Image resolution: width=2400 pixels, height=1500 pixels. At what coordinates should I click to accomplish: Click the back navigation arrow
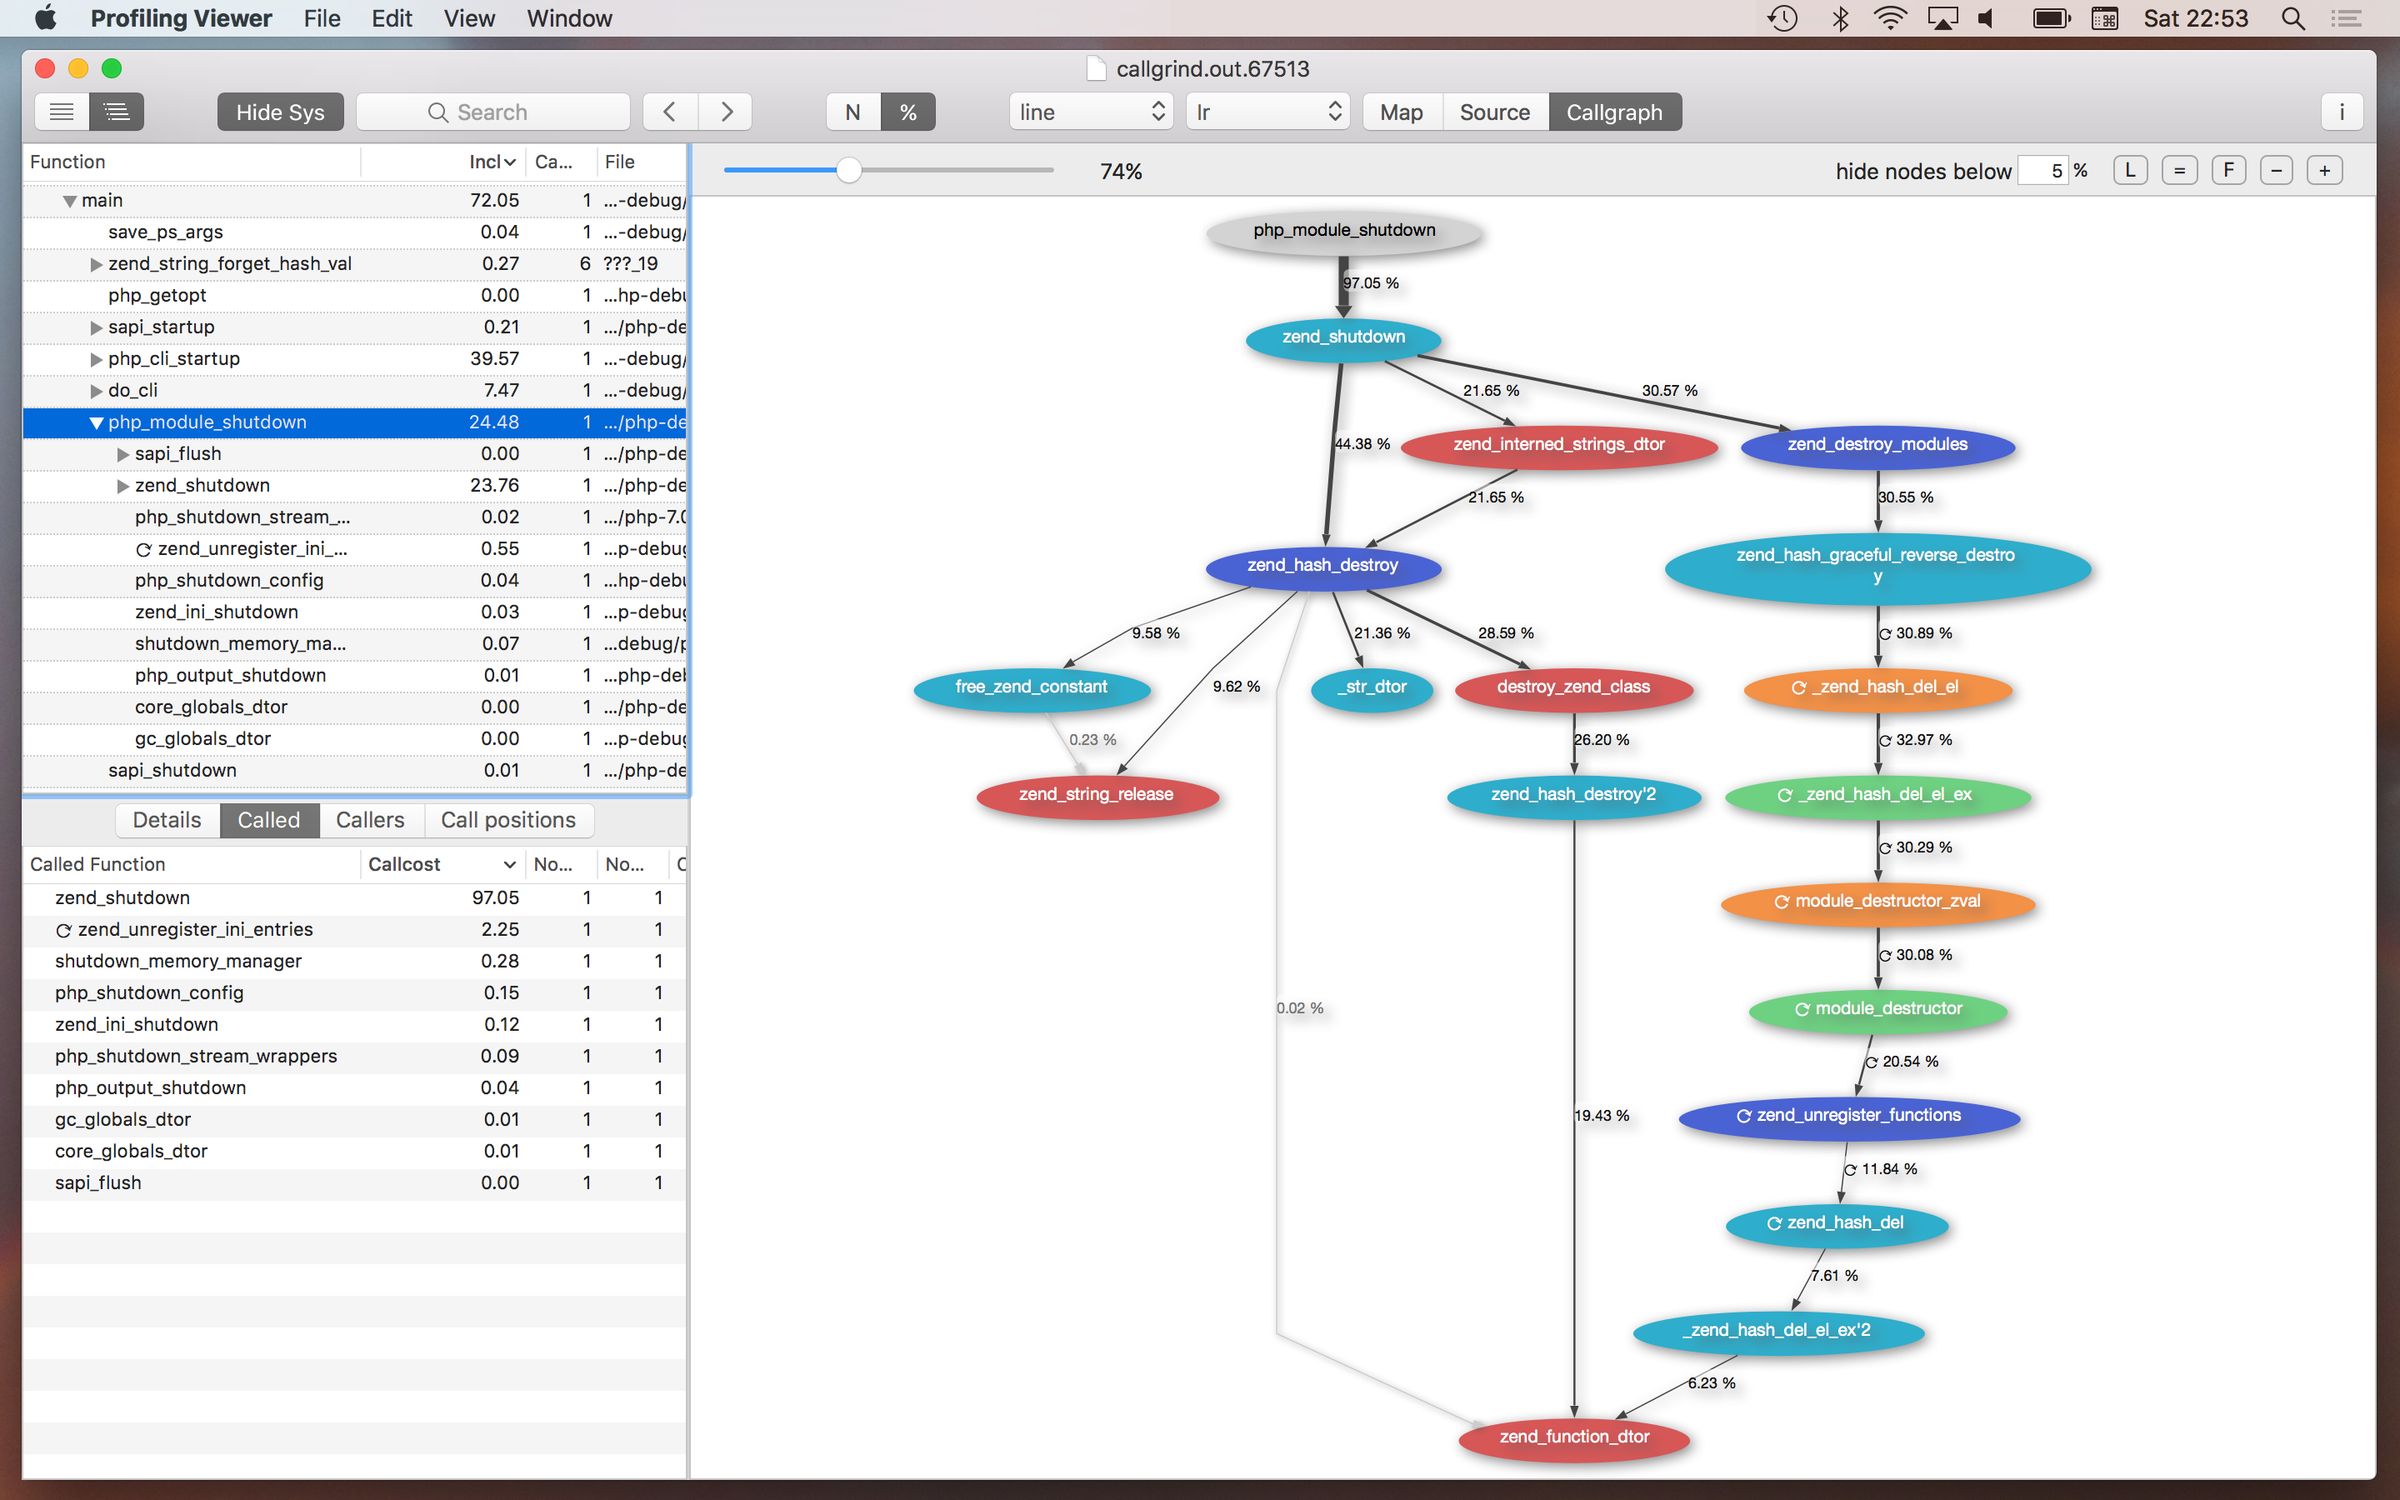point(669,111)
